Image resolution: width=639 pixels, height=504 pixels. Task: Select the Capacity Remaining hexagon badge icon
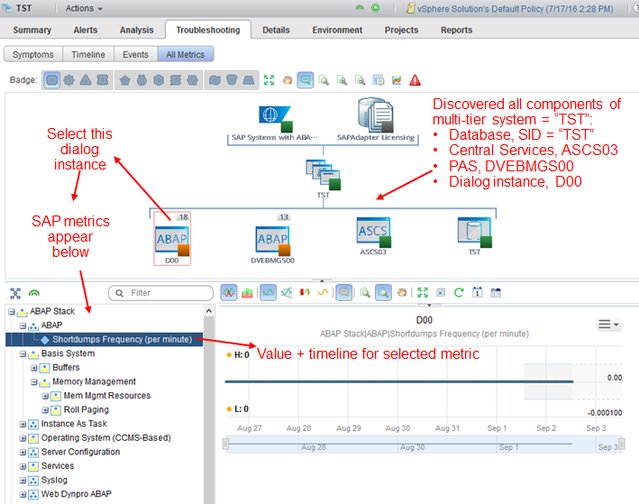(159, 80)
